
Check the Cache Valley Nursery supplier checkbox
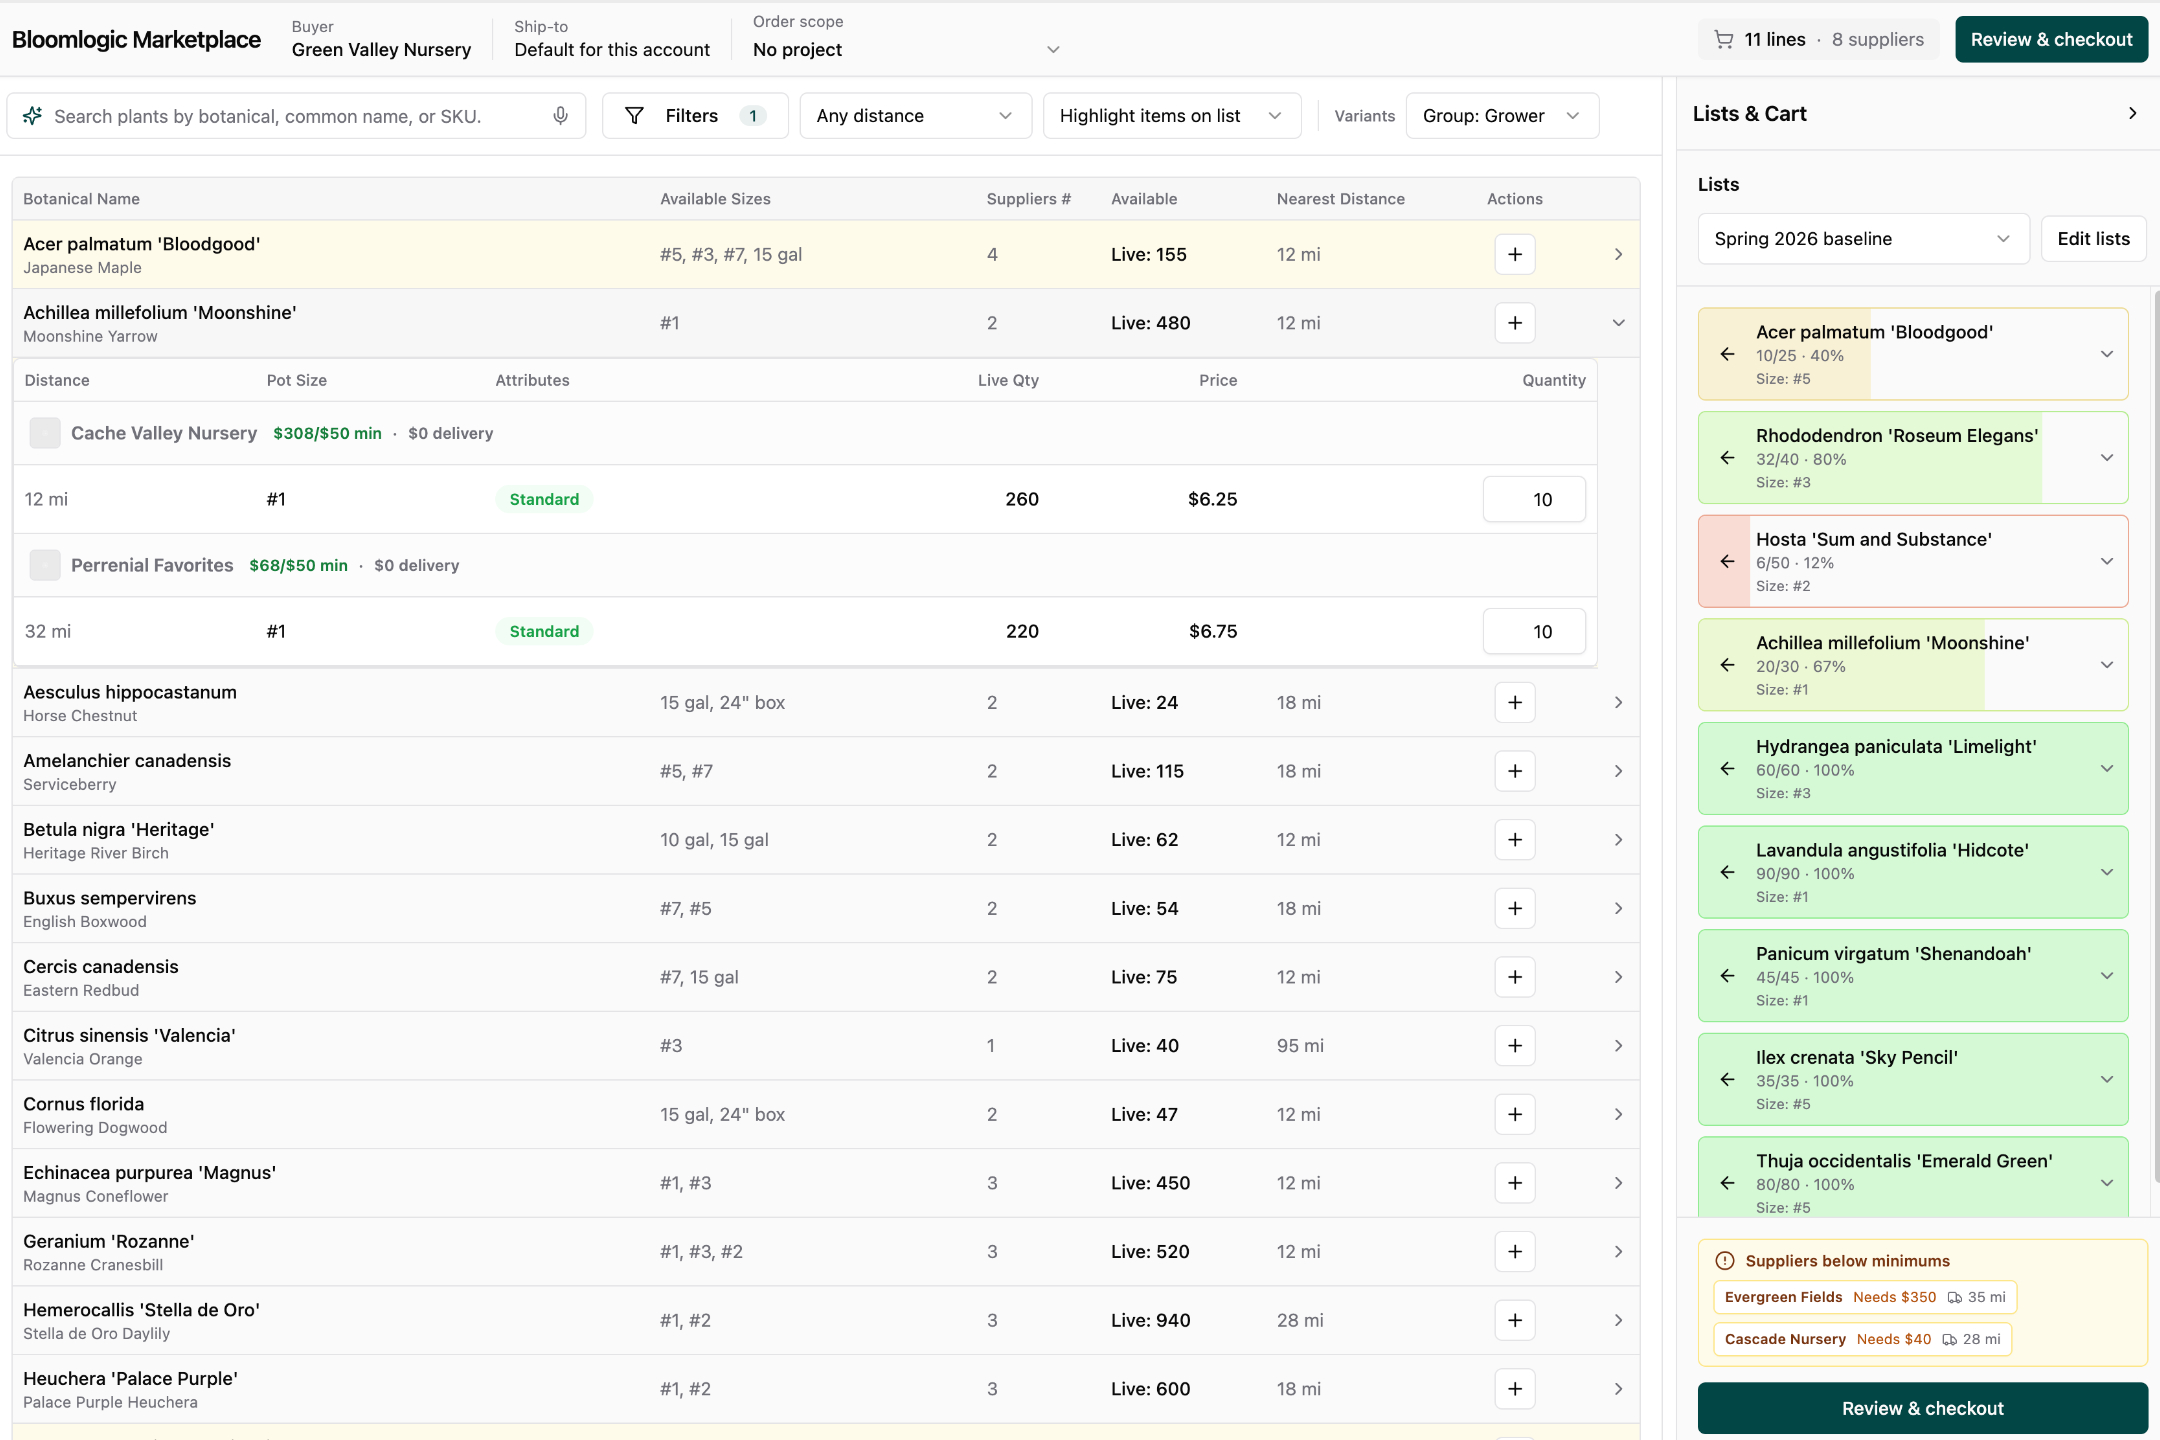point(44,432)
